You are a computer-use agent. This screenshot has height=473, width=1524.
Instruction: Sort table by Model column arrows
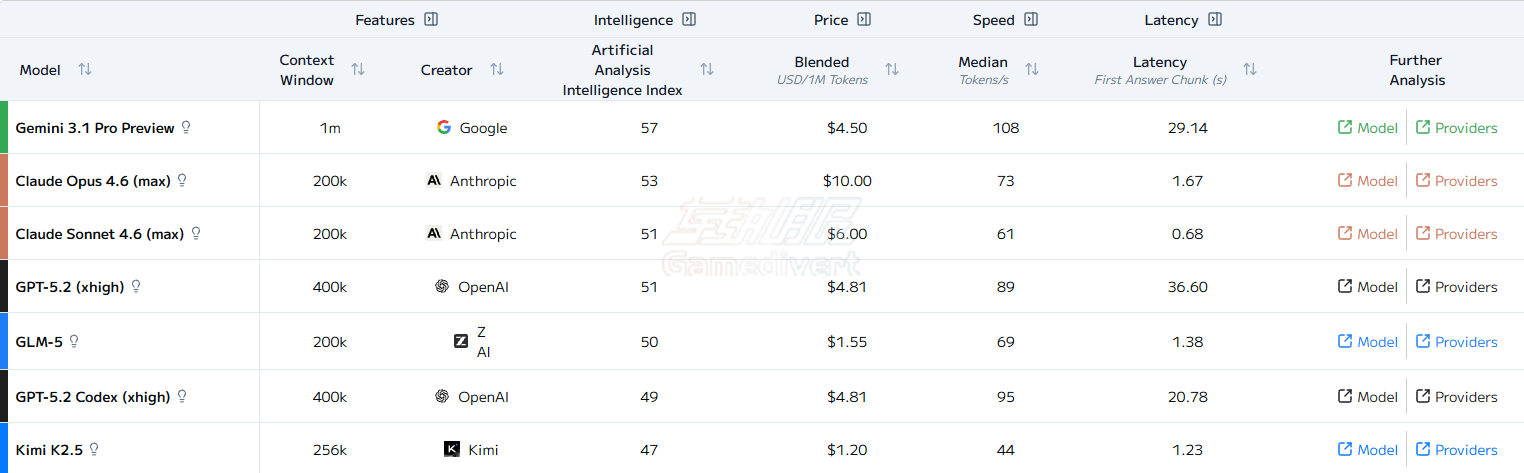(x=85, y=70)
